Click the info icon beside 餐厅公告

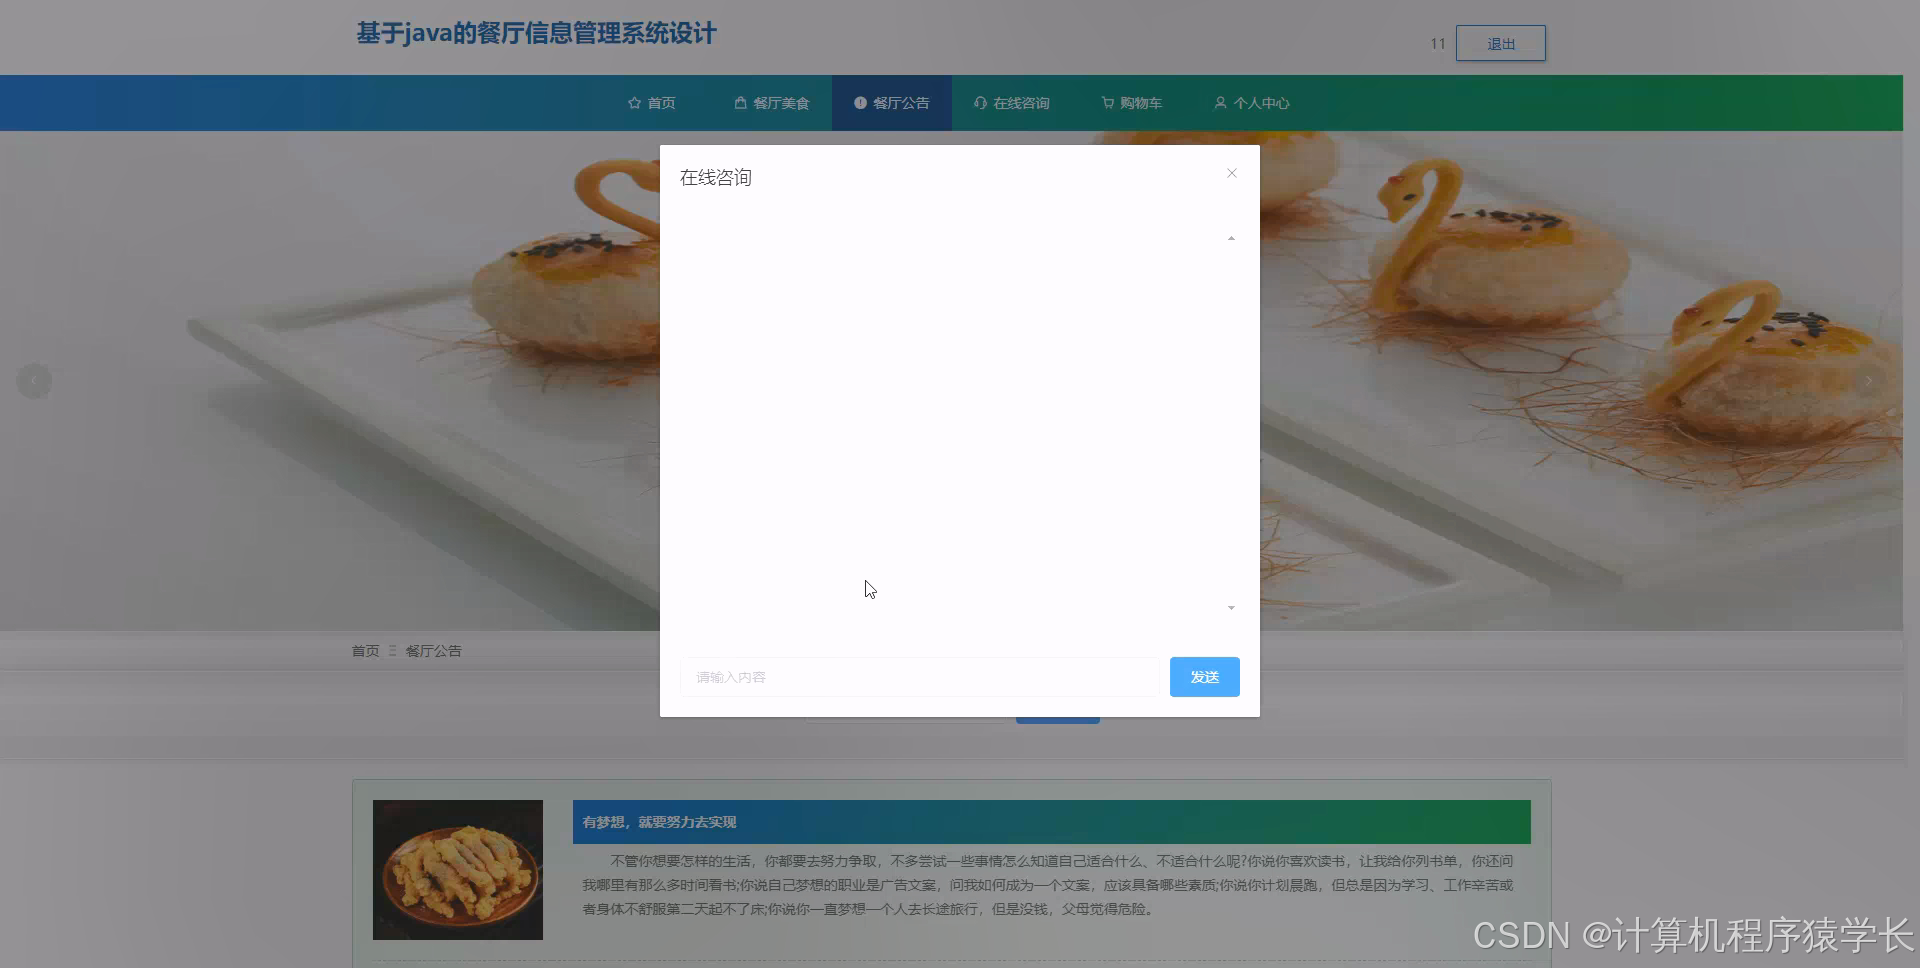point(858,102)
